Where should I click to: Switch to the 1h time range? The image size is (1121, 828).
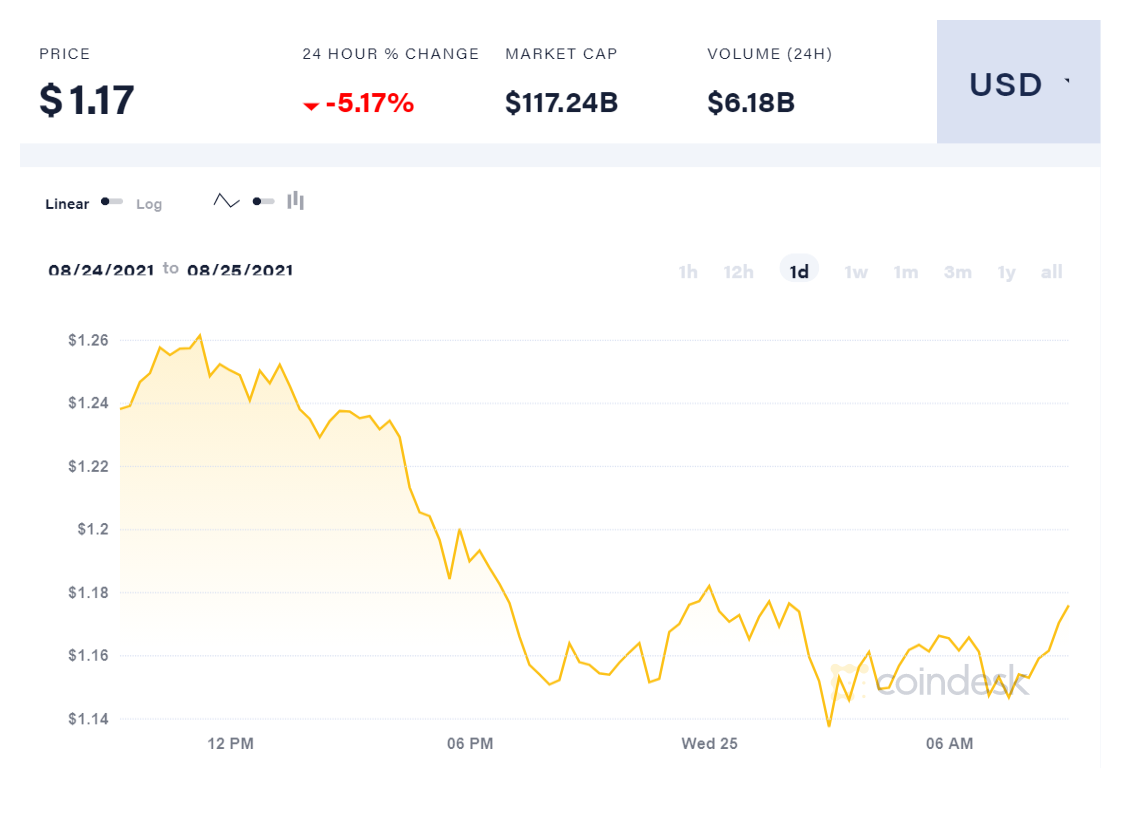tap(688, 272)
